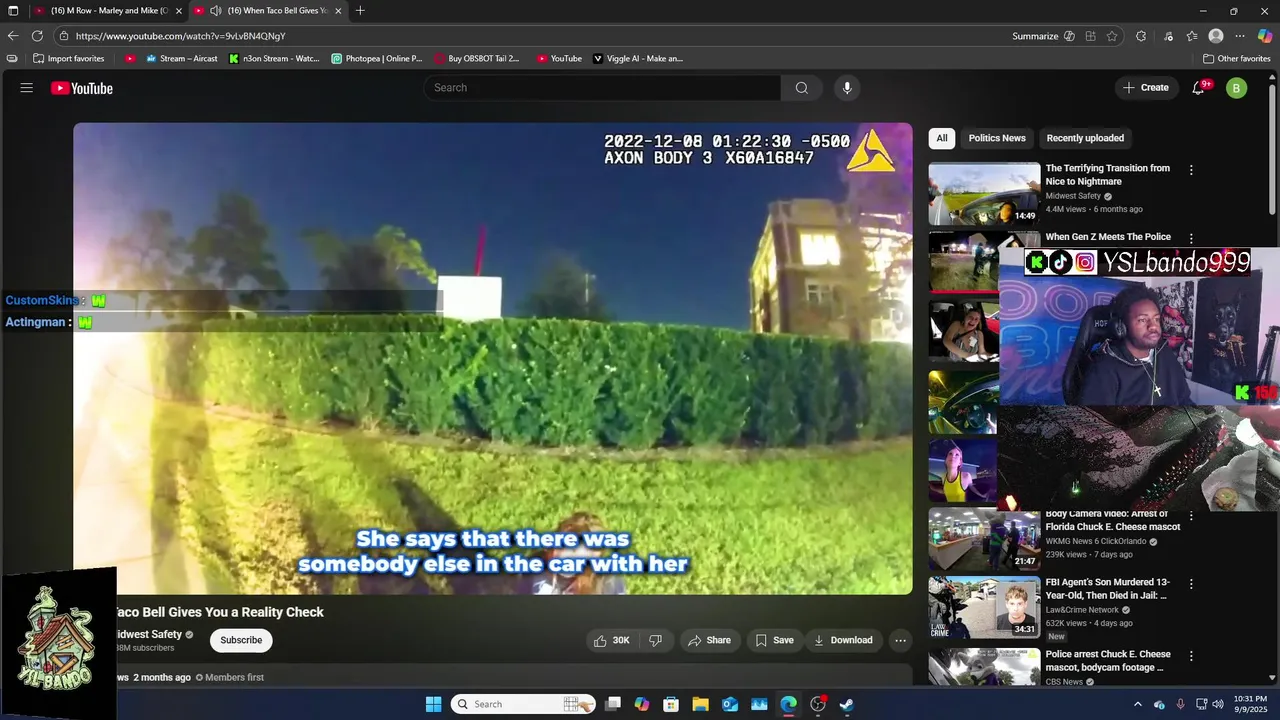Open options for Terrifying Transition video
The width and height of the screenshot is (1280, 720).
1191,170
